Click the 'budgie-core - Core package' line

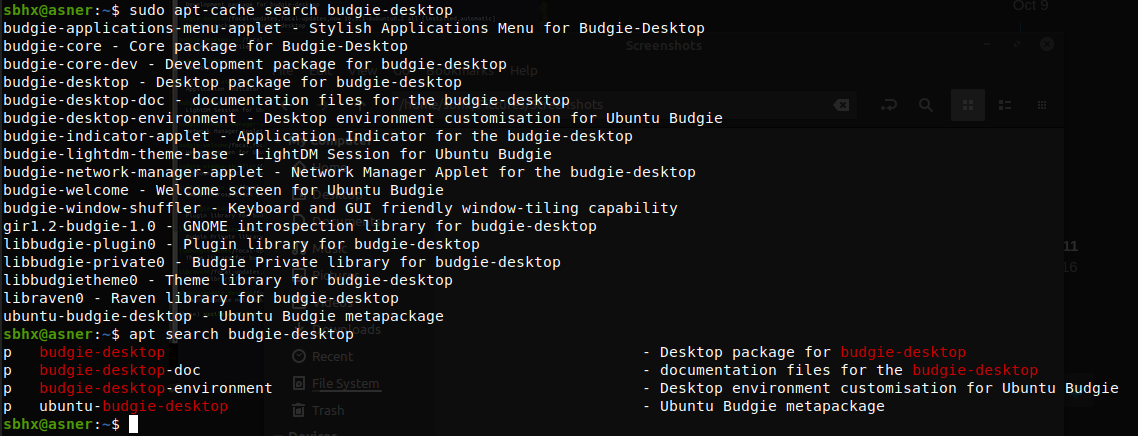click(205, 46)
